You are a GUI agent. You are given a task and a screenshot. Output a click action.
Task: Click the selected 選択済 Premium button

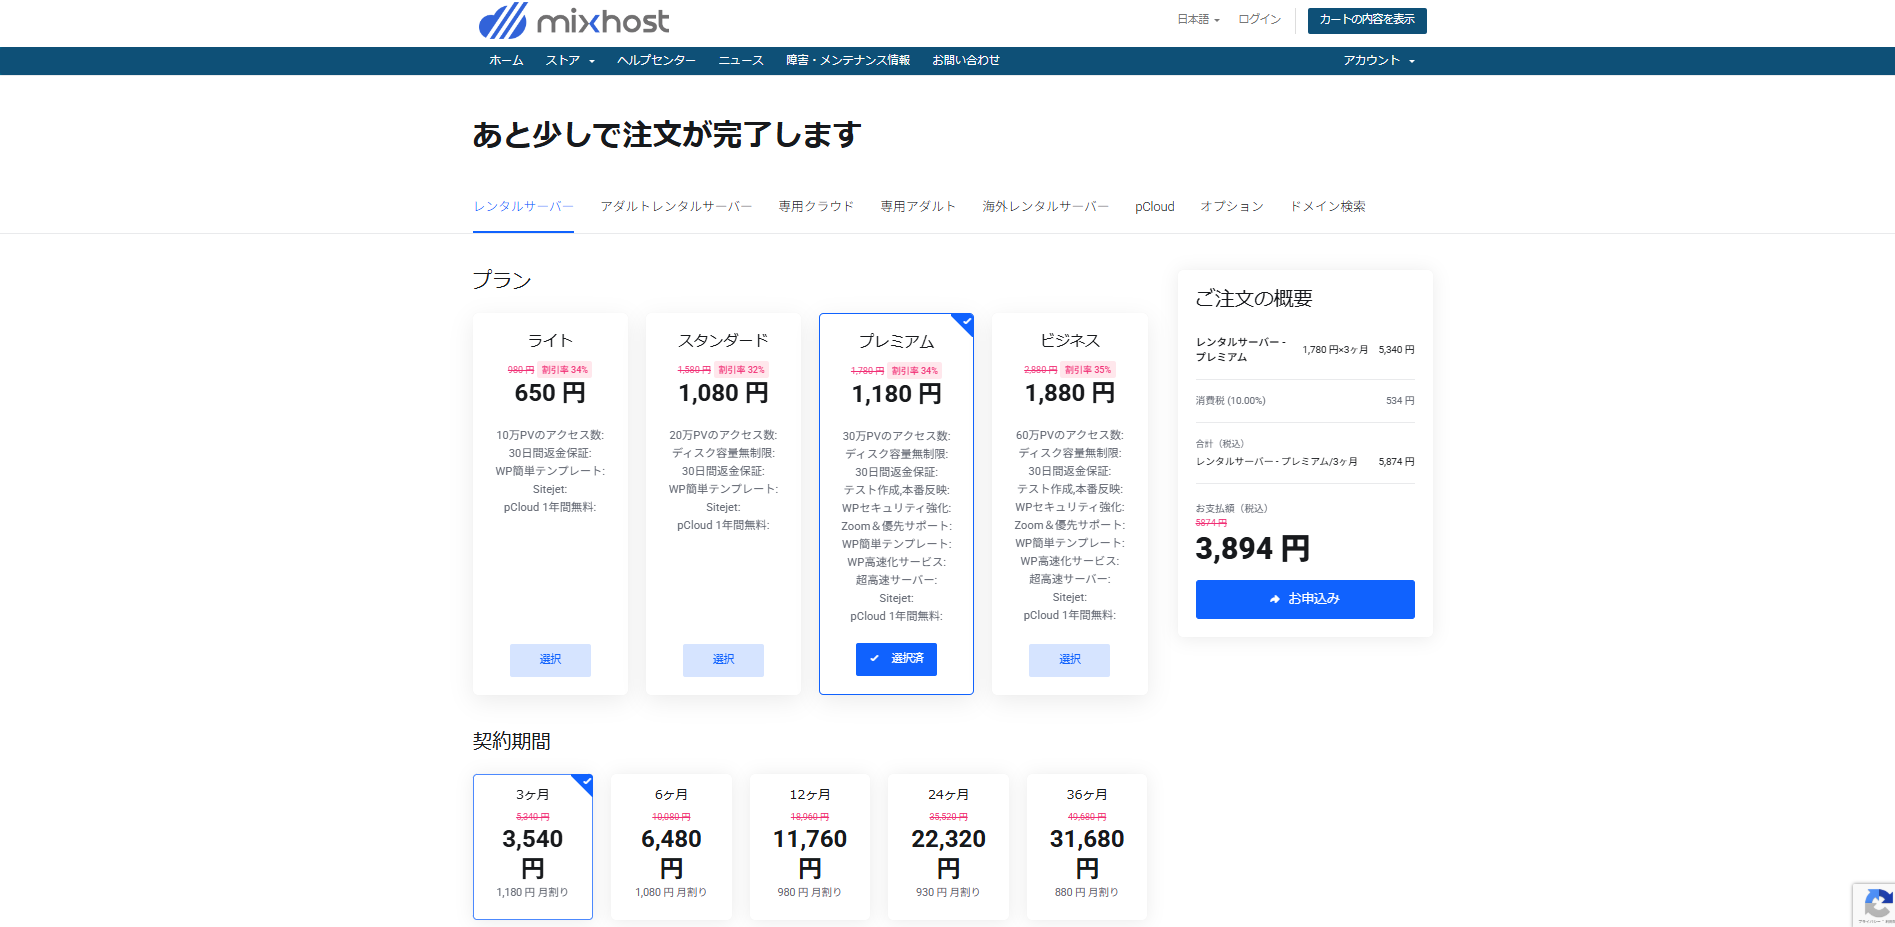tap(896, 659)
